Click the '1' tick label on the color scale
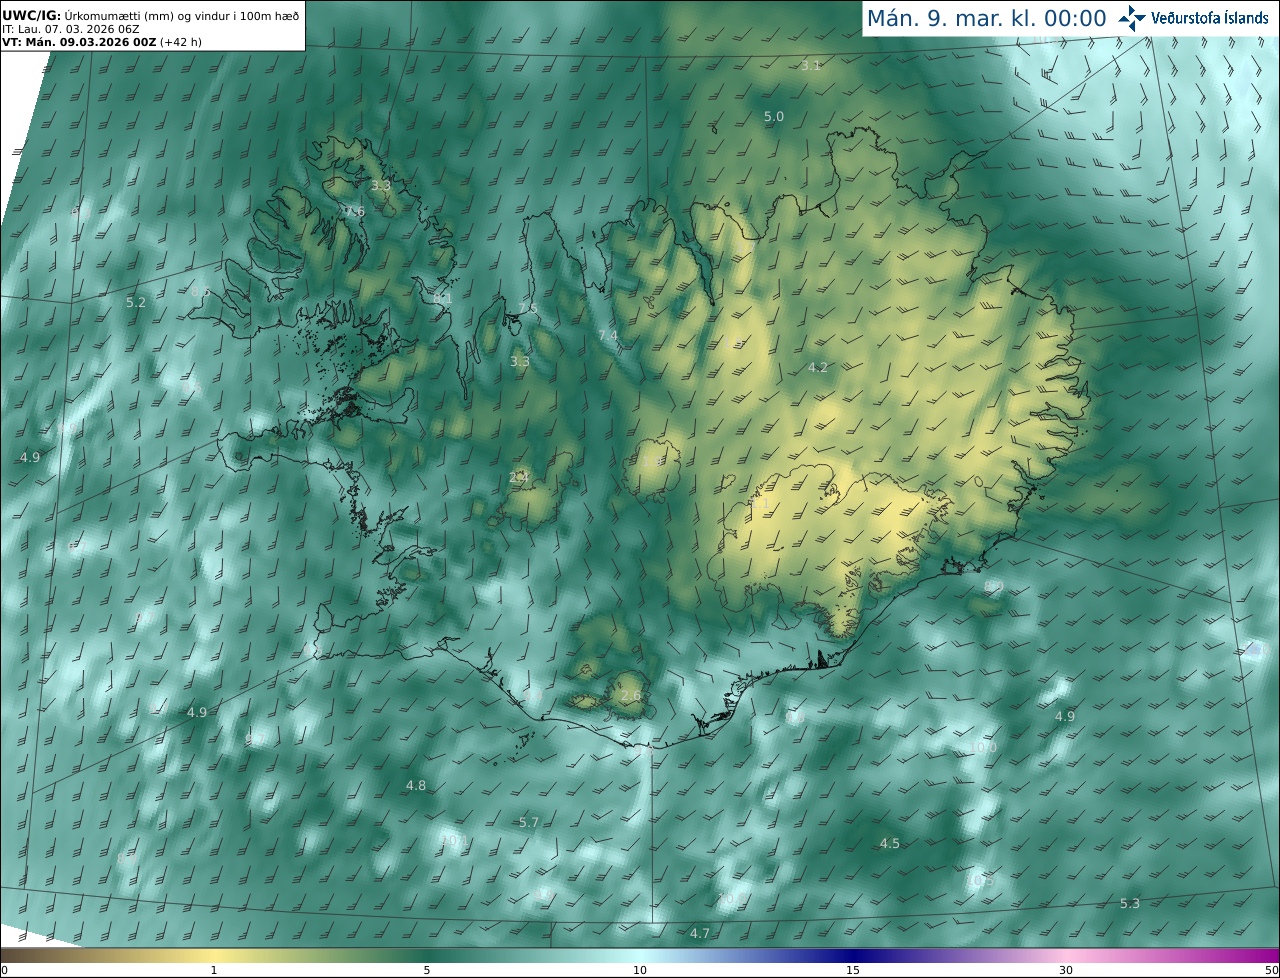 pos(214,970)
